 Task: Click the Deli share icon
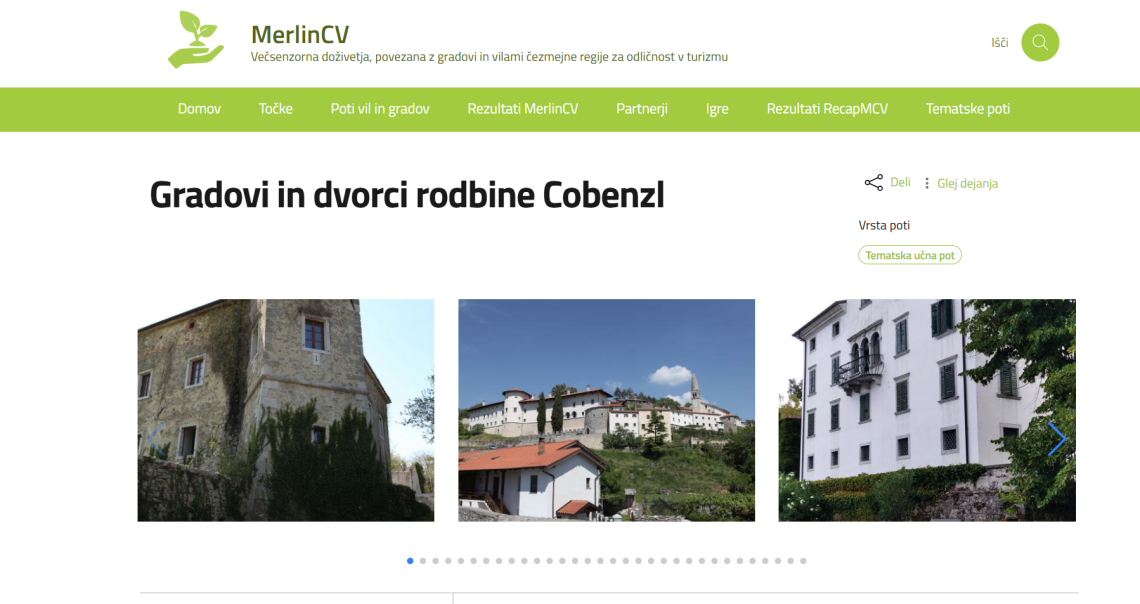click(x=872, y=182)
